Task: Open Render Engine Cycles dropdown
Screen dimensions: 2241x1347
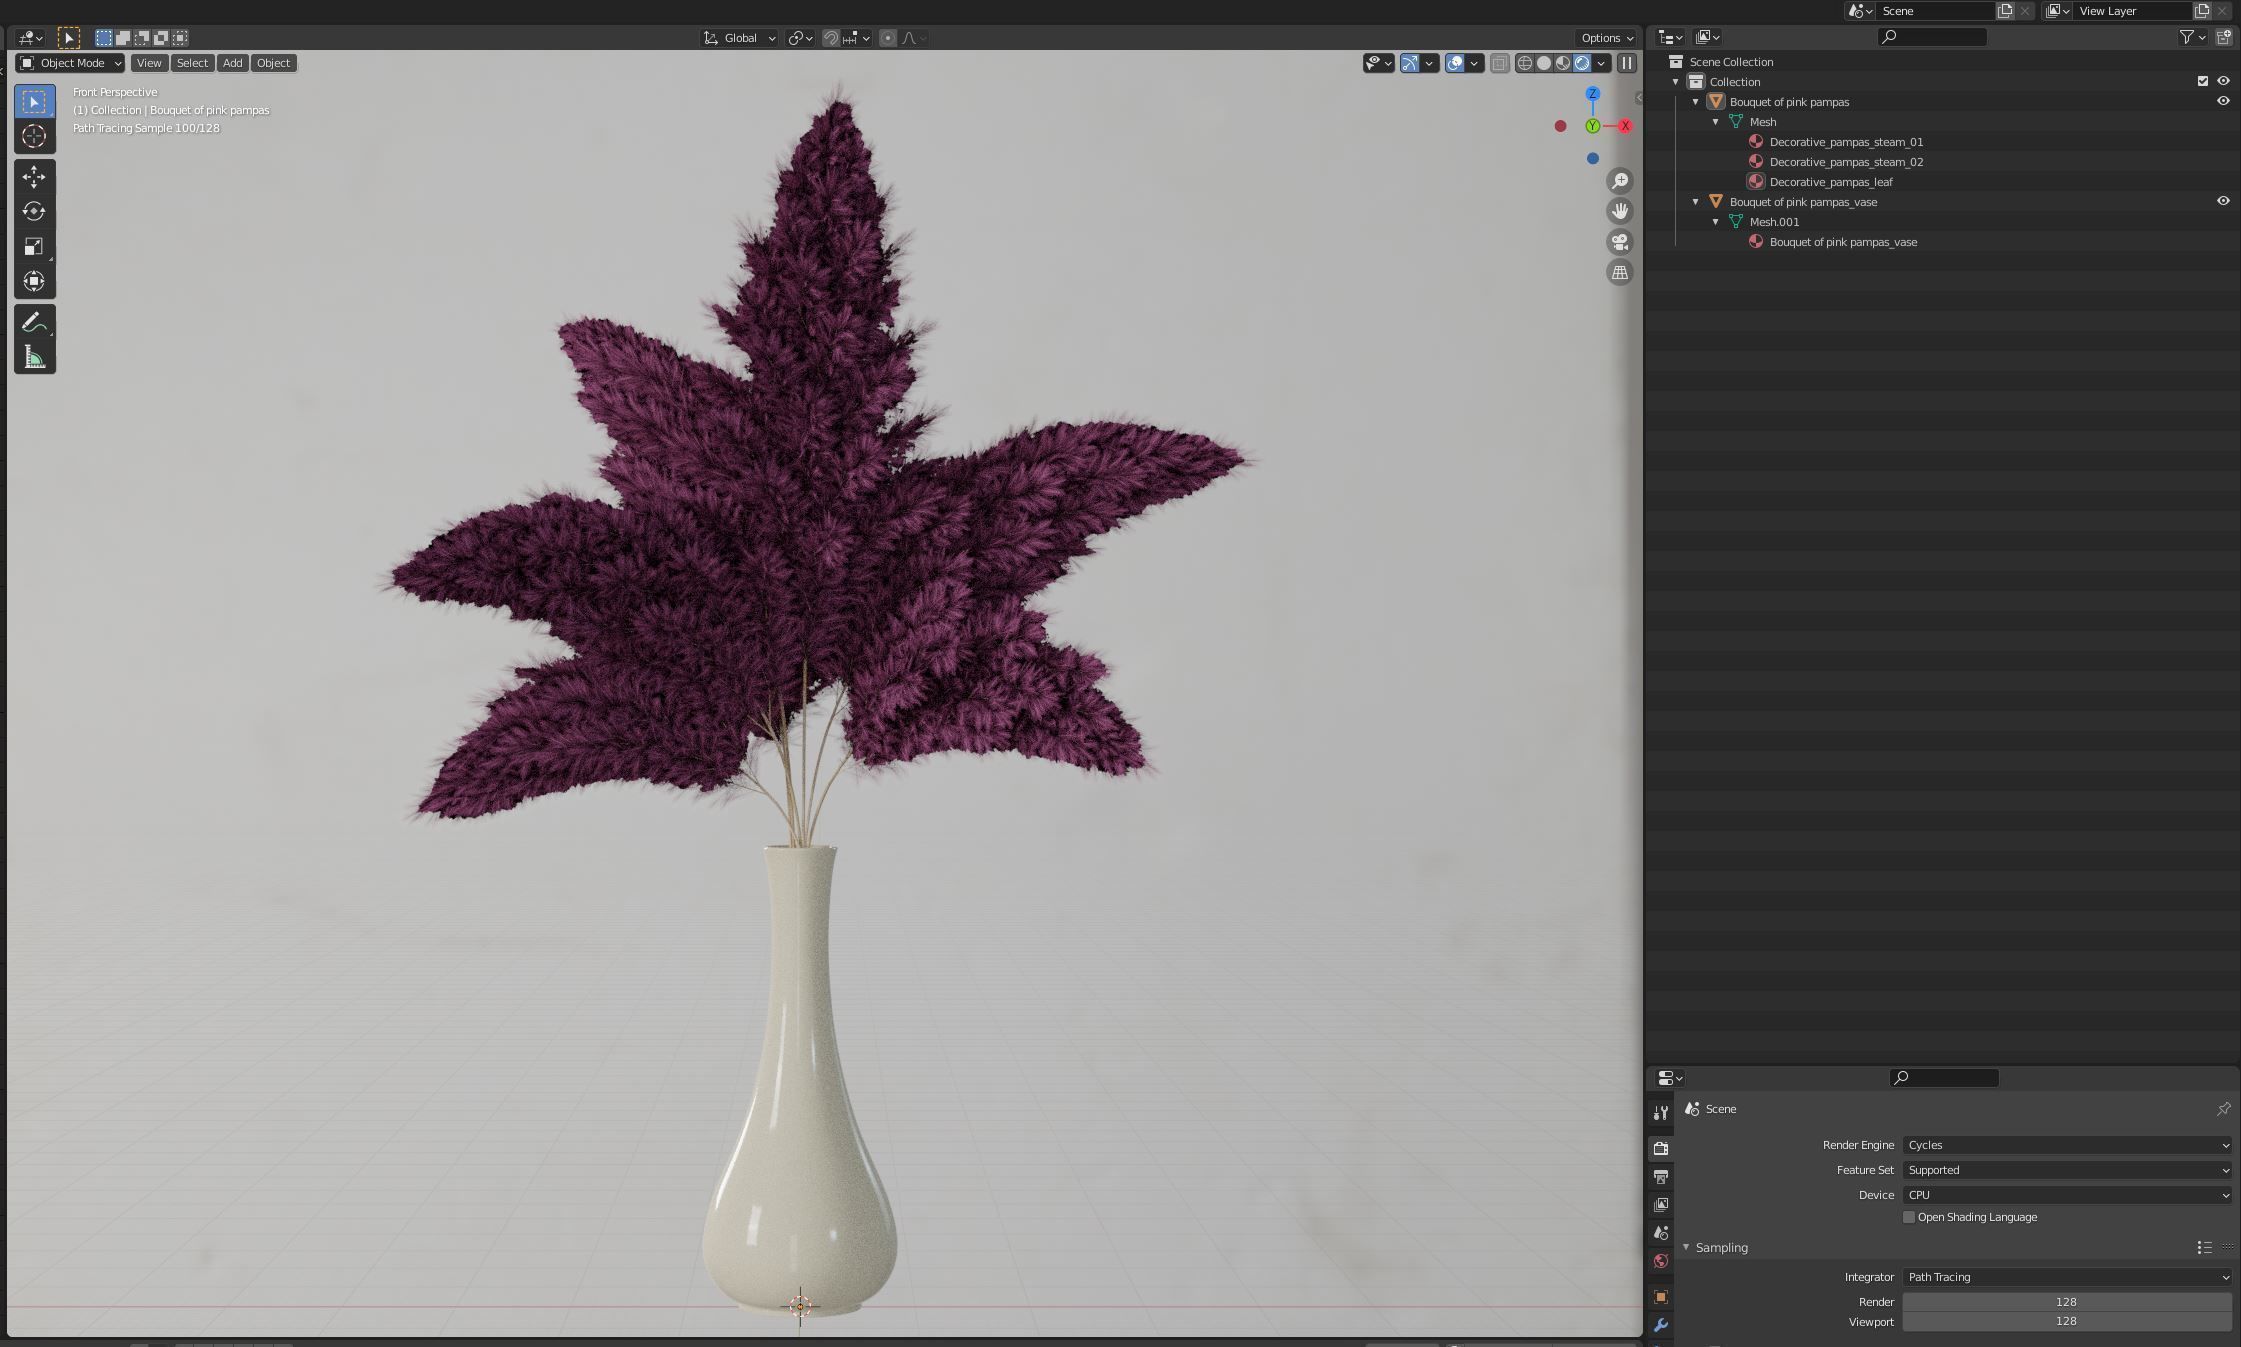Action: [x=2067, y=1145]
